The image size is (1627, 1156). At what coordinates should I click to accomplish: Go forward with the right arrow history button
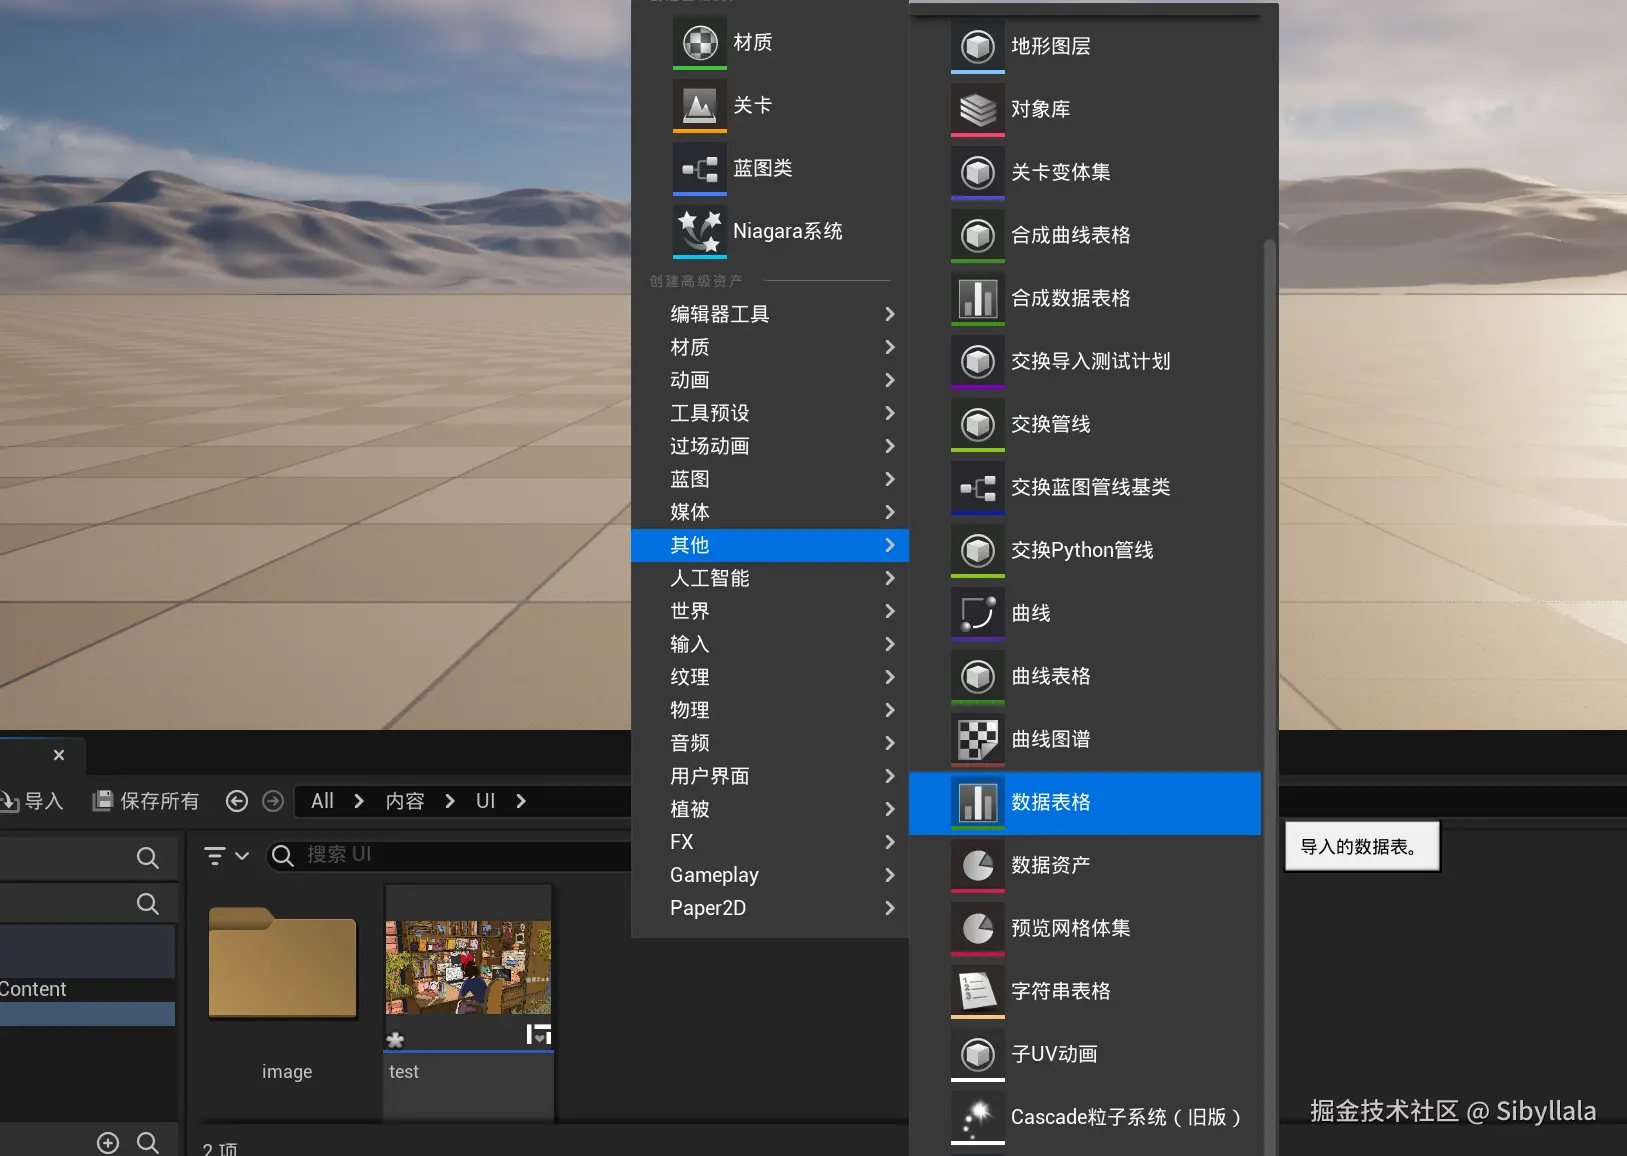273,801
